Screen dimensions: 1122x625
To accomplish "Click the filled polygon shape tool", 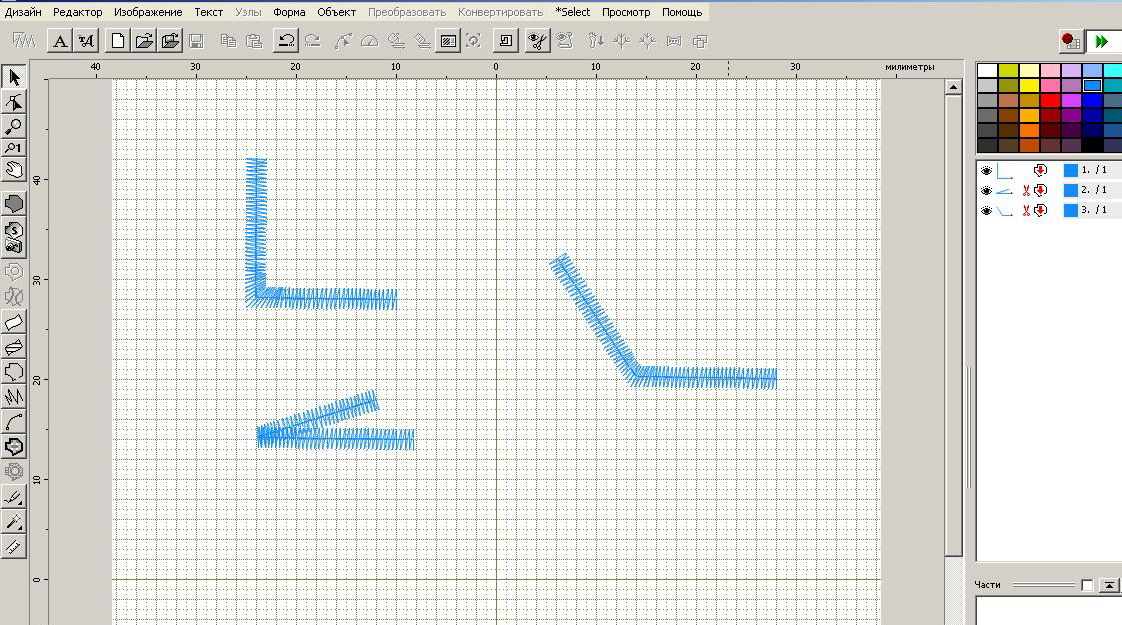I will click(x=14, y=203).
